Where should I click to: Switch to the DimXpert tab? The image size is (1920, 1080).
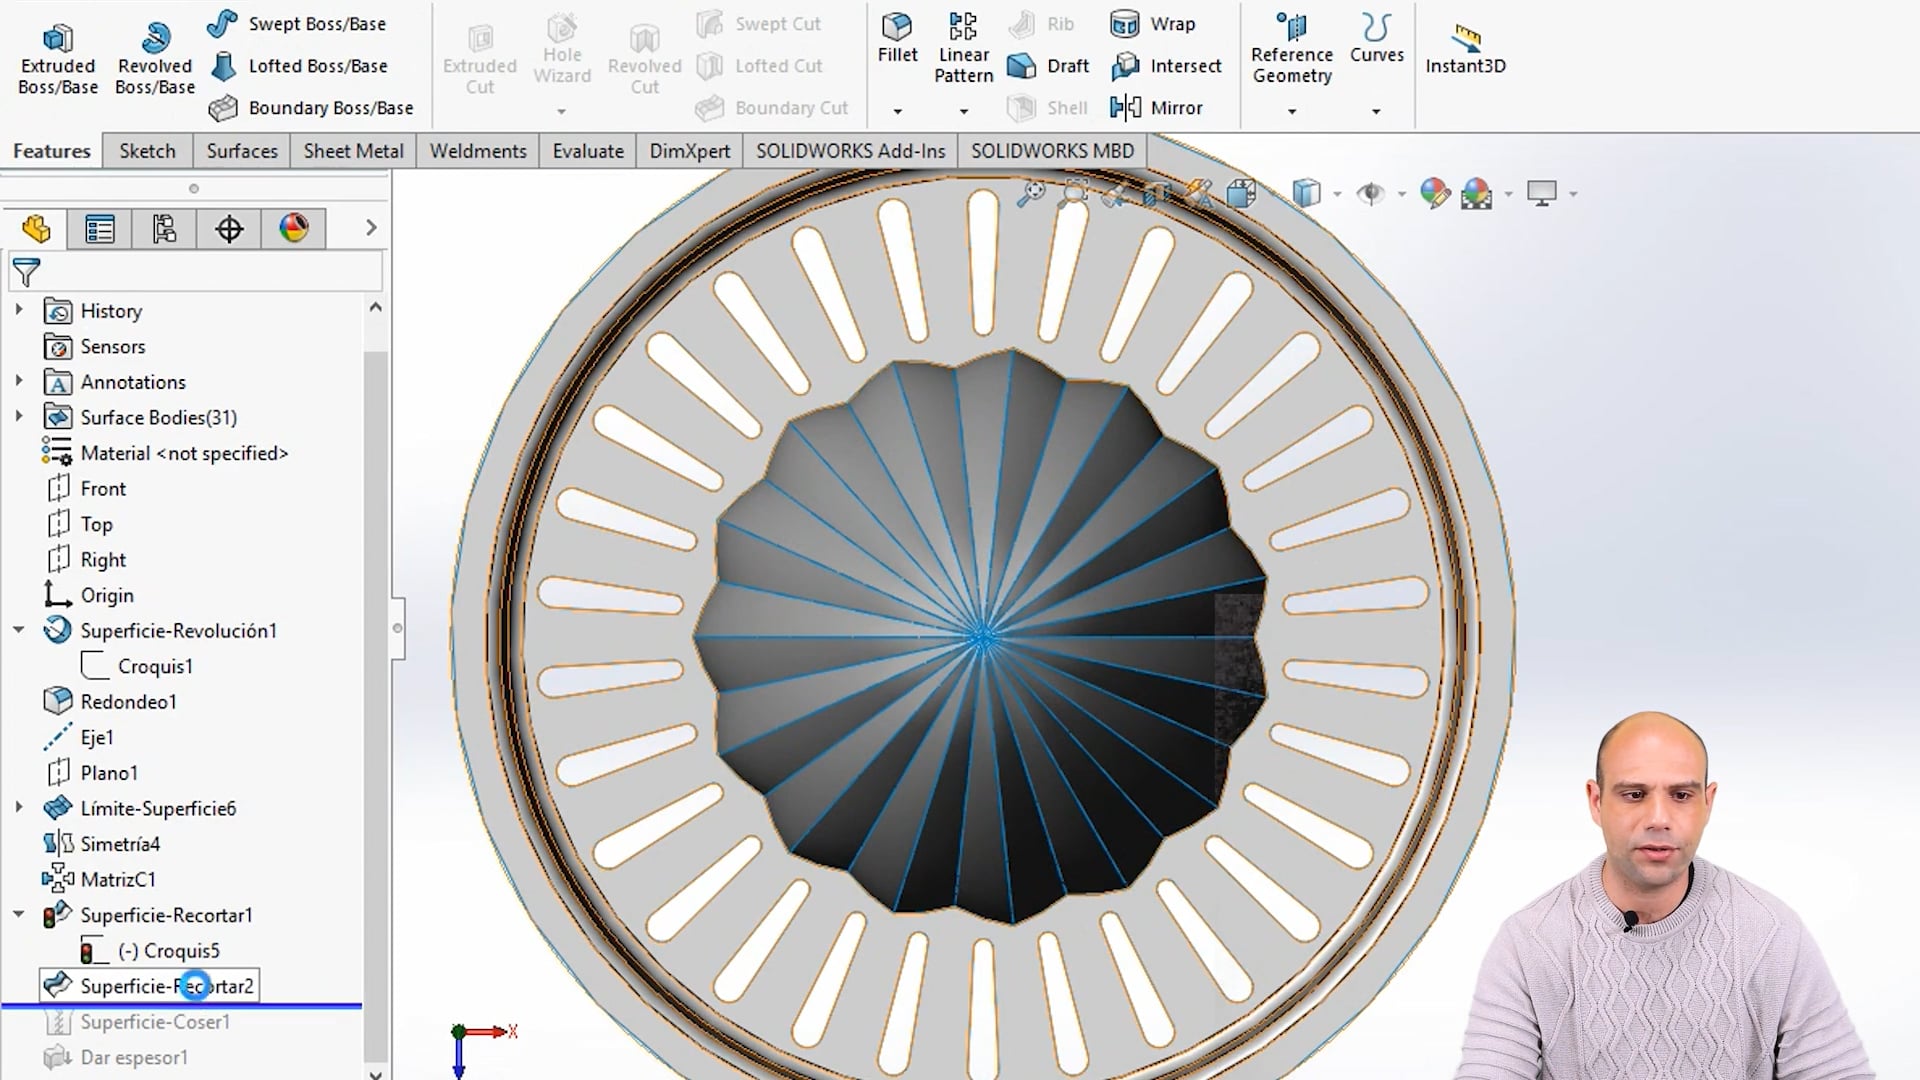[x=690, y=151]
